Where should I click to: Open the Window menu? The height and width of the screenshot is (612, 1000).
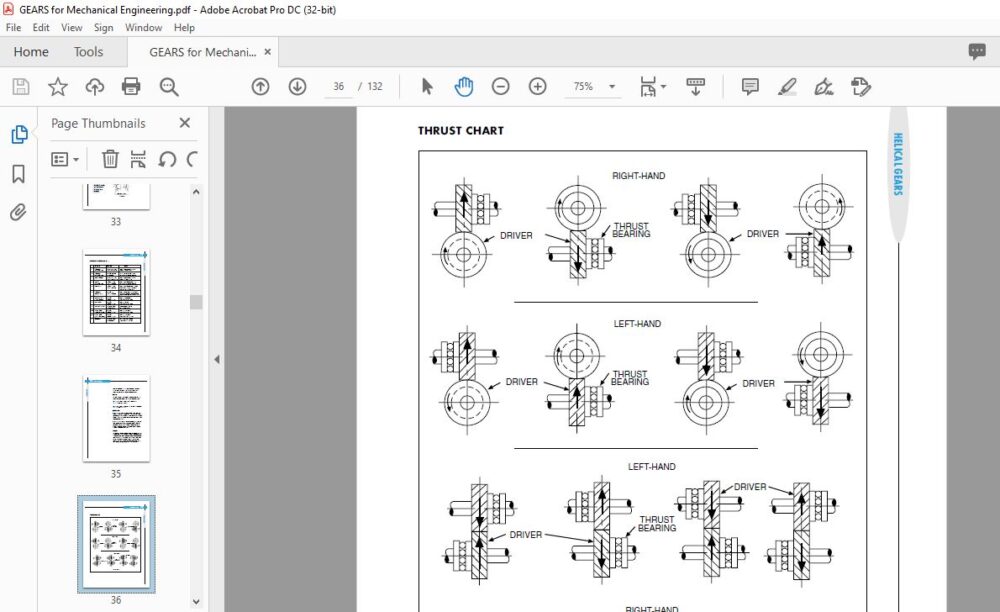(143, 27)
